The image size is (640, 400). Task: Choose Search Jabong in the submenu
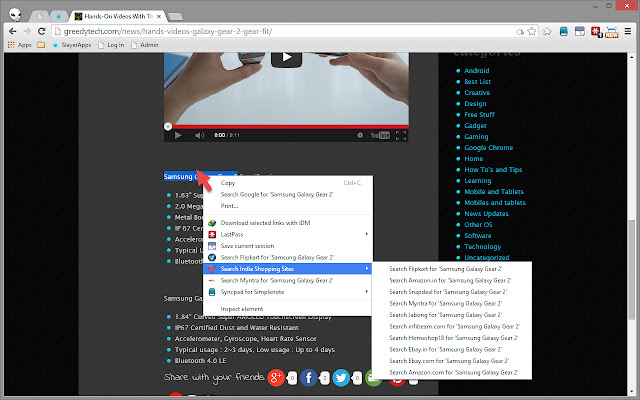(x=452, y=315)
